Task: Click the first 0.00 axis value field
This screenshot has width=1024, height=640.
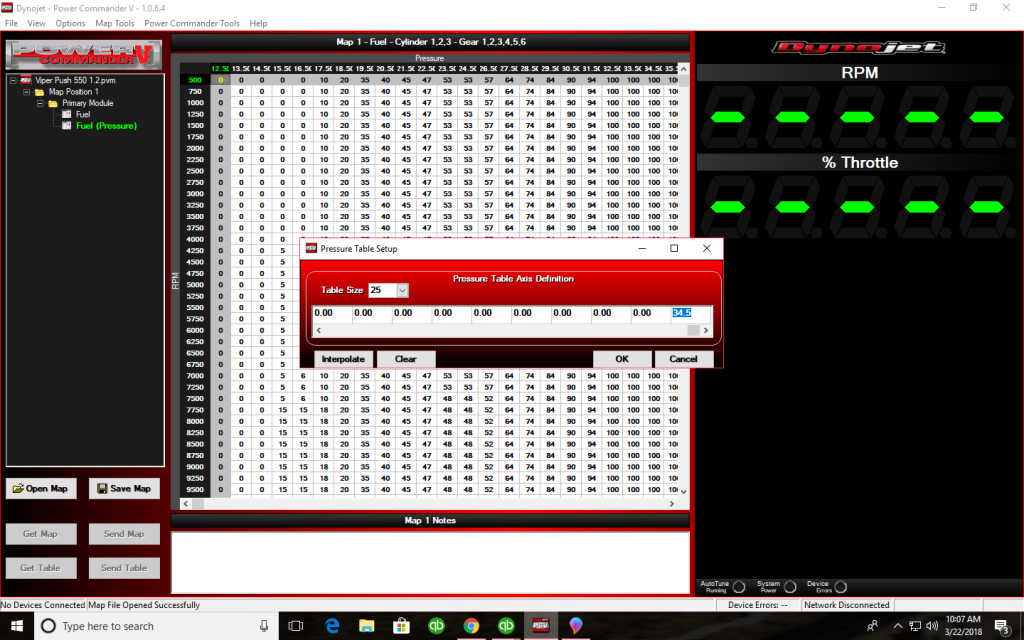Action: pyautogui.click(x=332, y=313)
